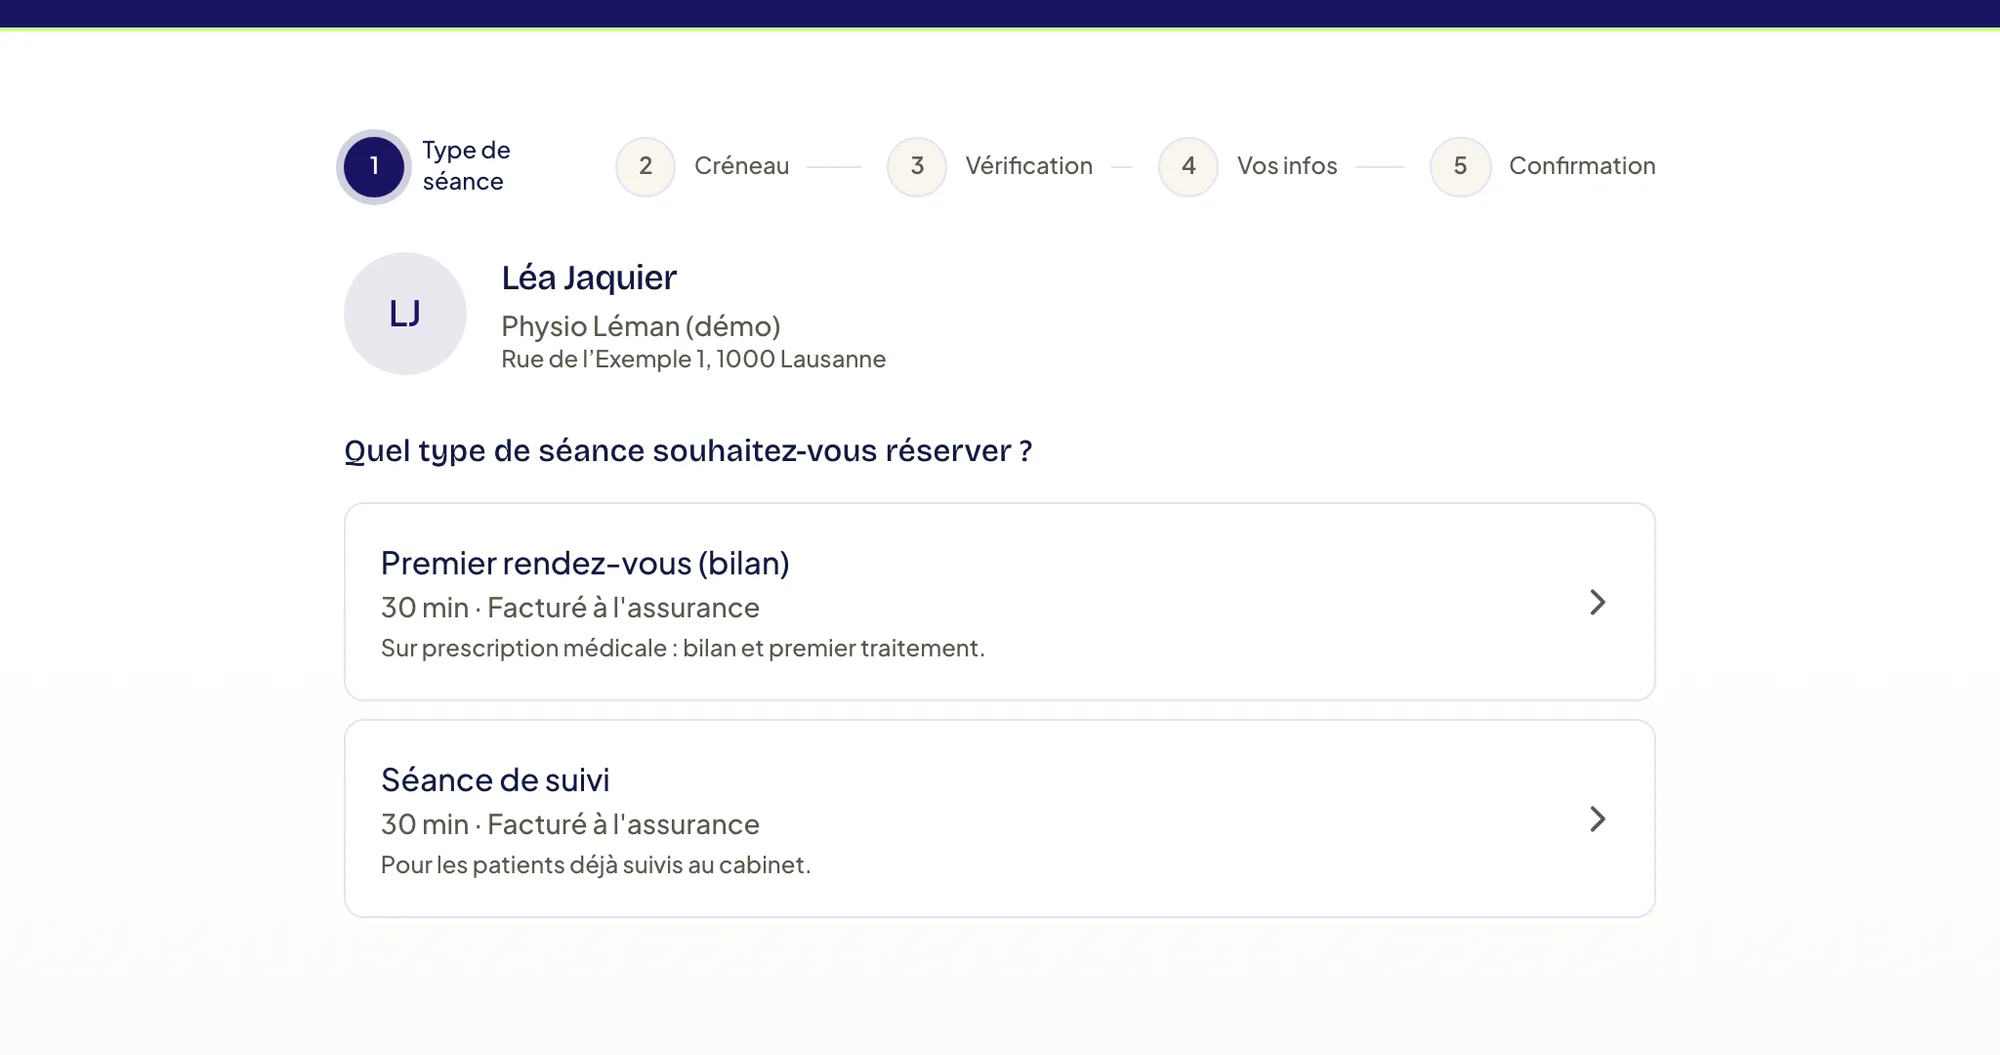Image resolution: width=2000 pixels, height=1055 pixels.
Task: Click heading Quel type de séance souhaitez-vous réserver
Action: click(688, 451)
